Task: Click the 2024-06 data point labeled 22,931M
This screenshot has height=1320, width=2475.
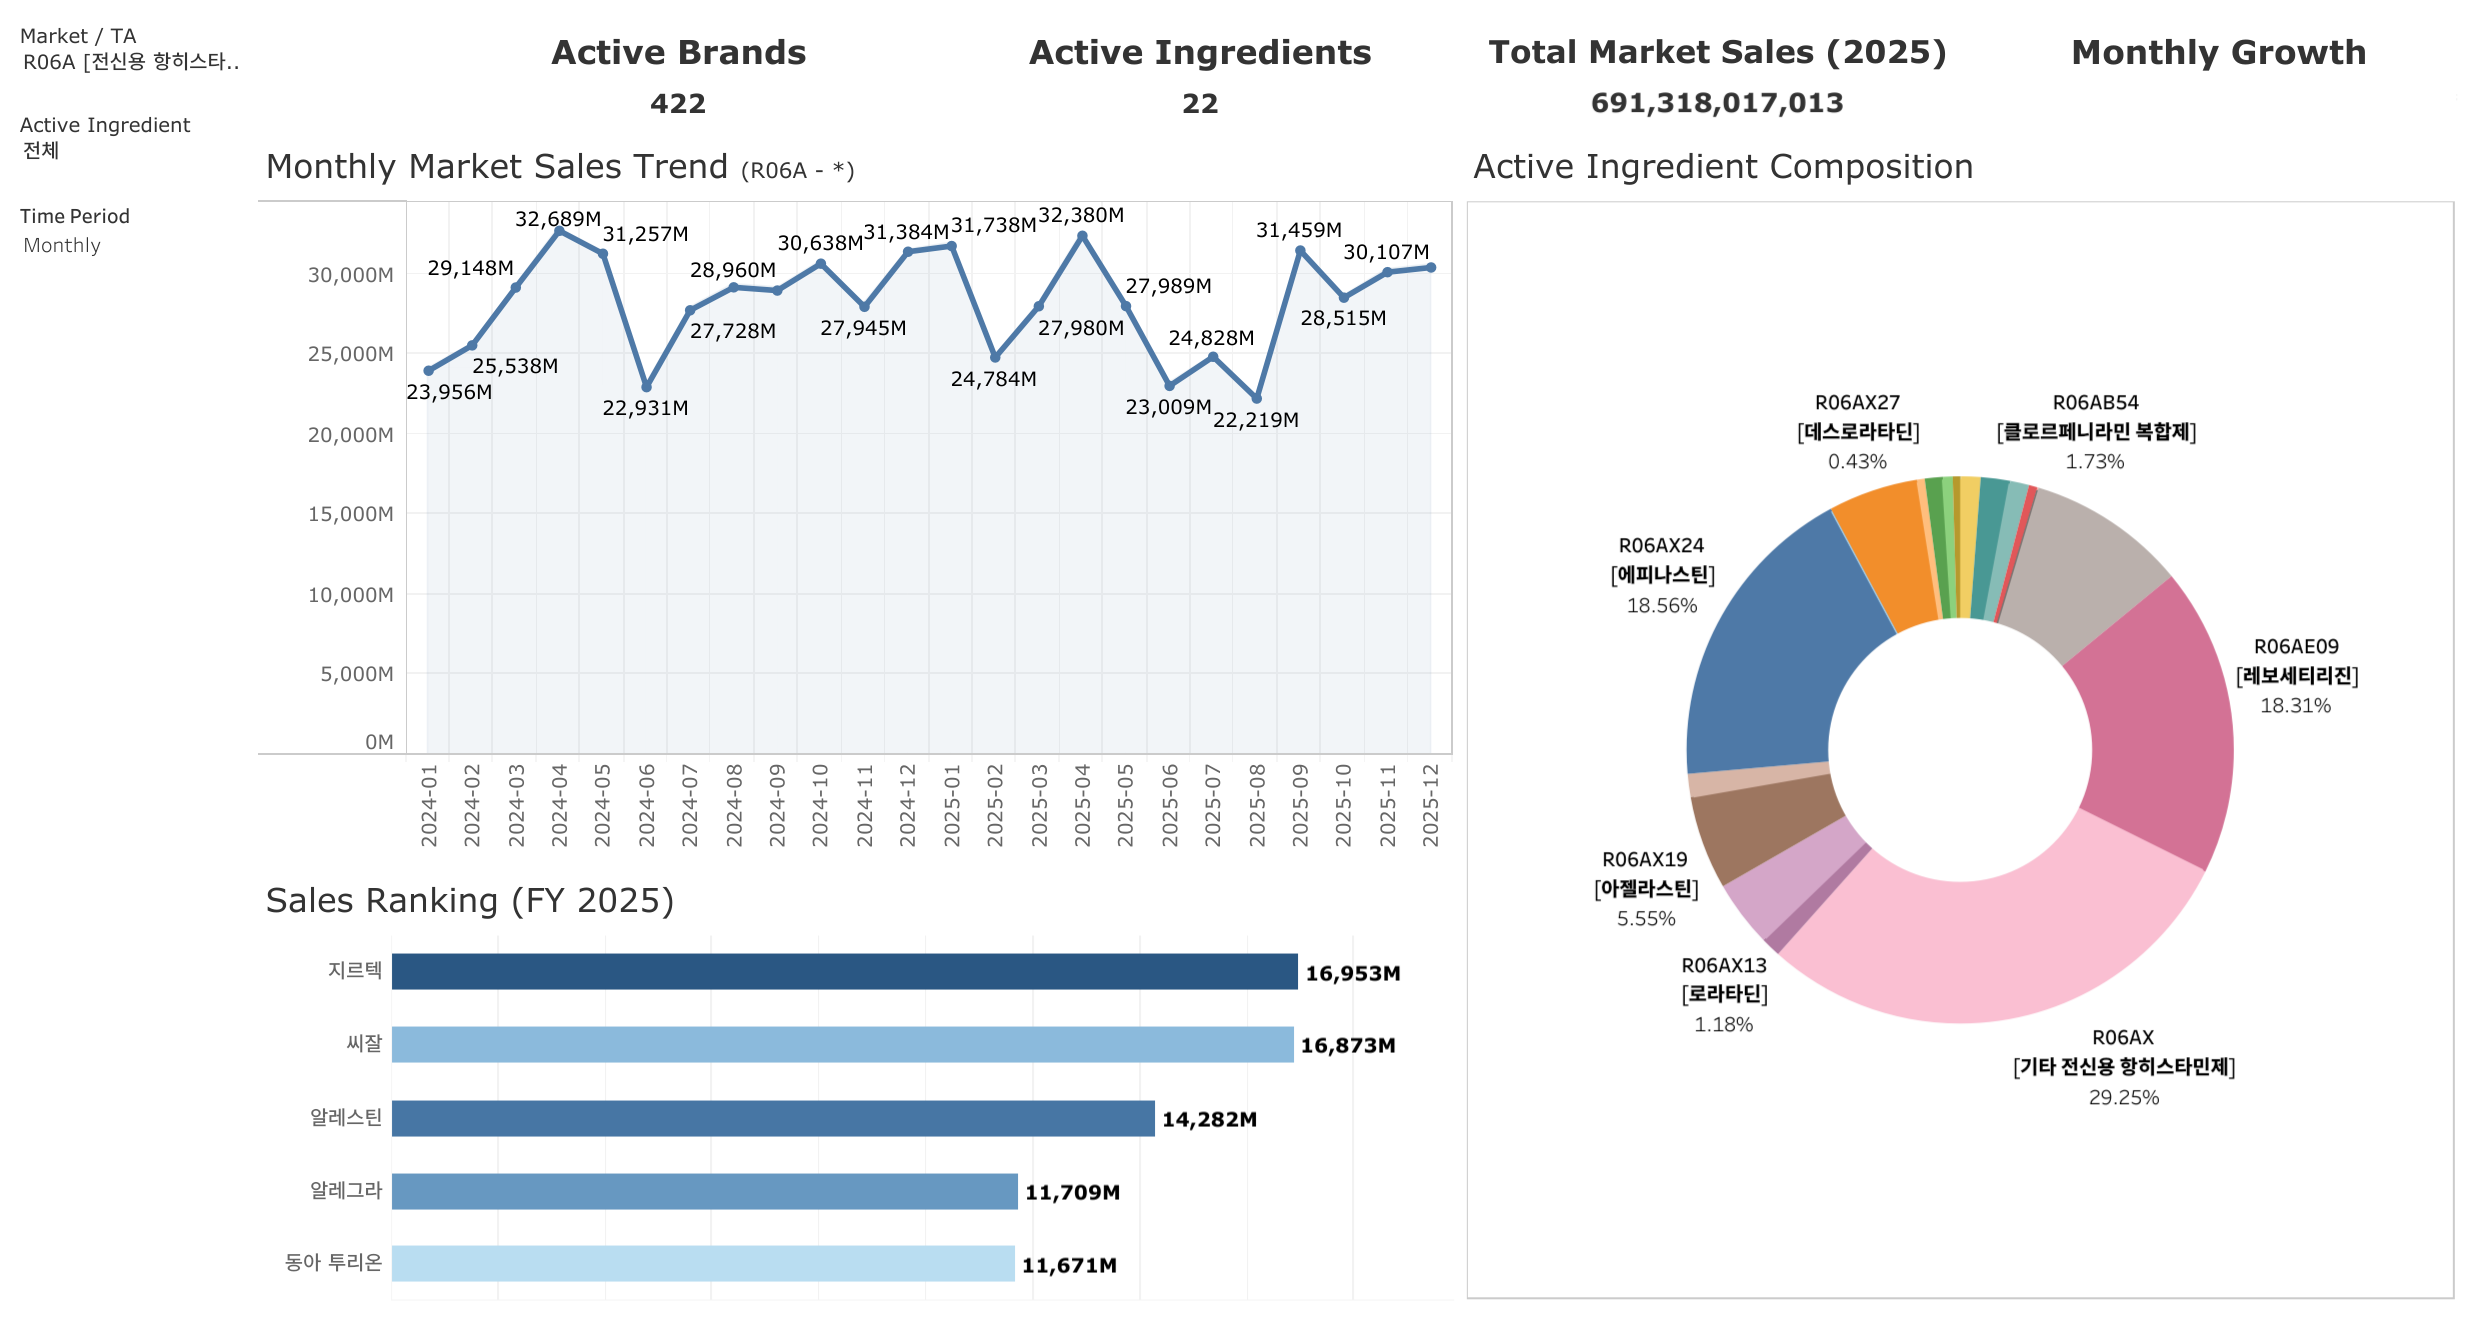Action: 647,387
